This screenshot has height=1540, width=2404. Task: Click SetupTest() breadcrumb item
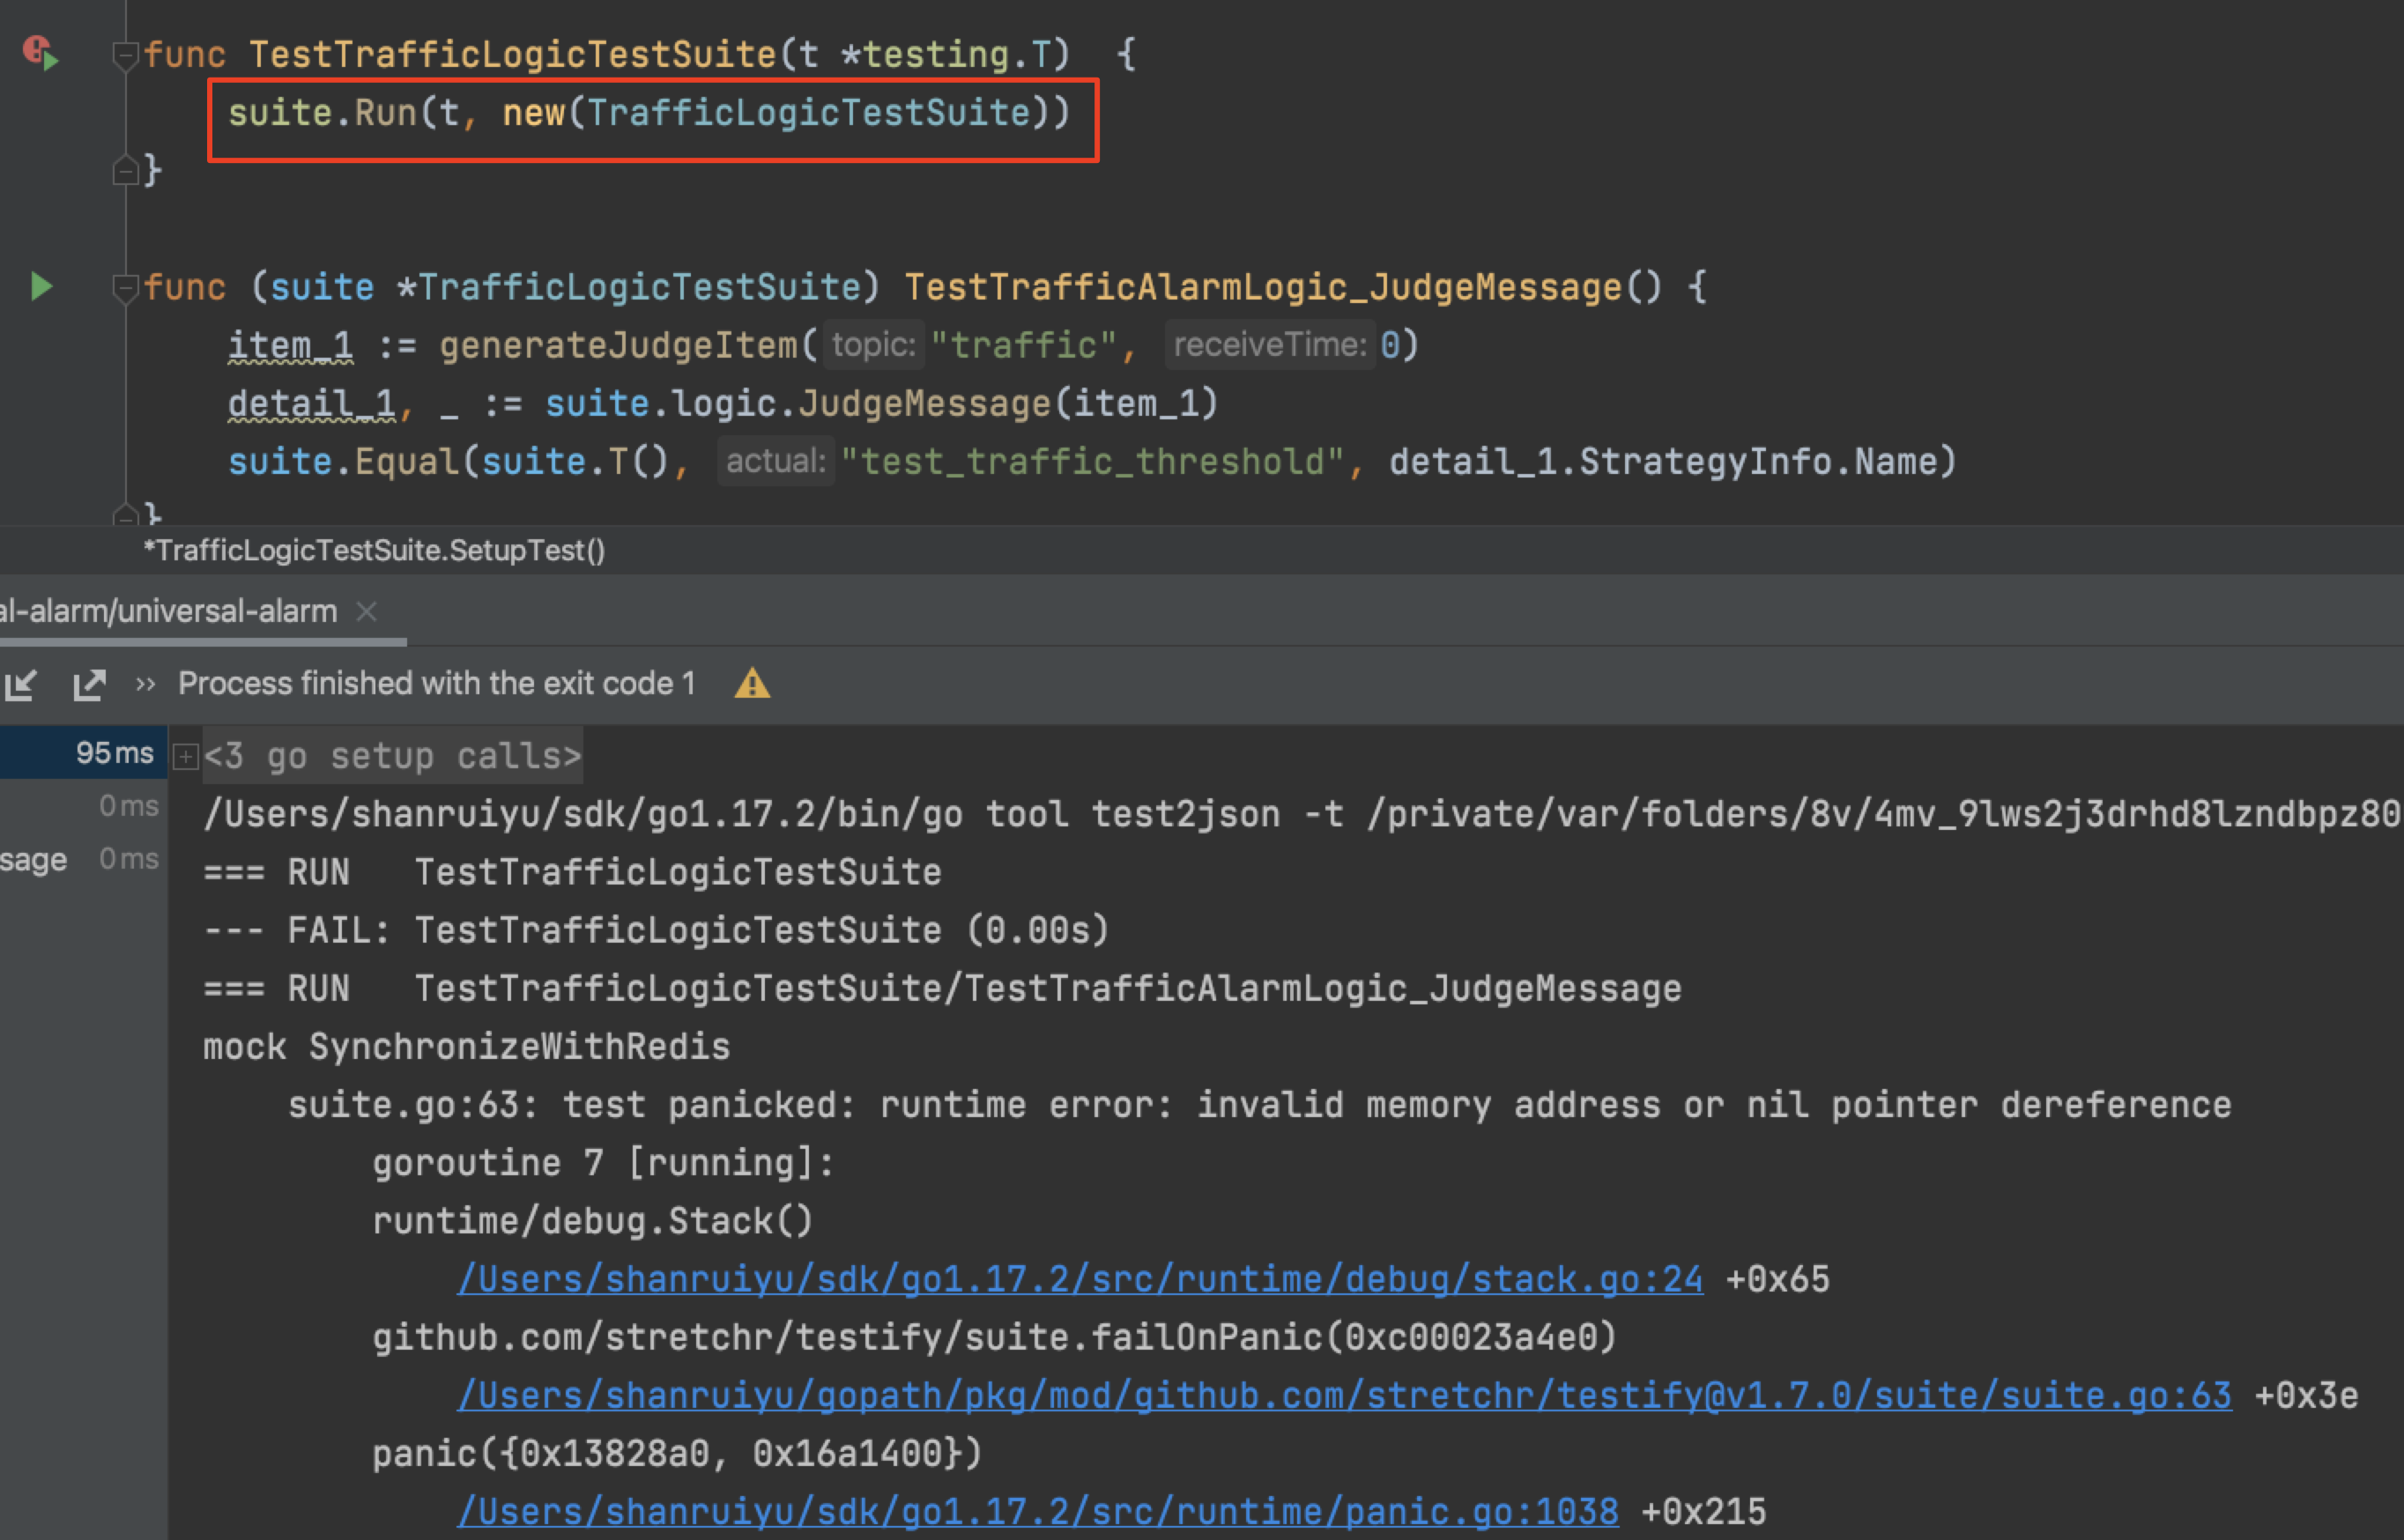(x=375, y=551)
